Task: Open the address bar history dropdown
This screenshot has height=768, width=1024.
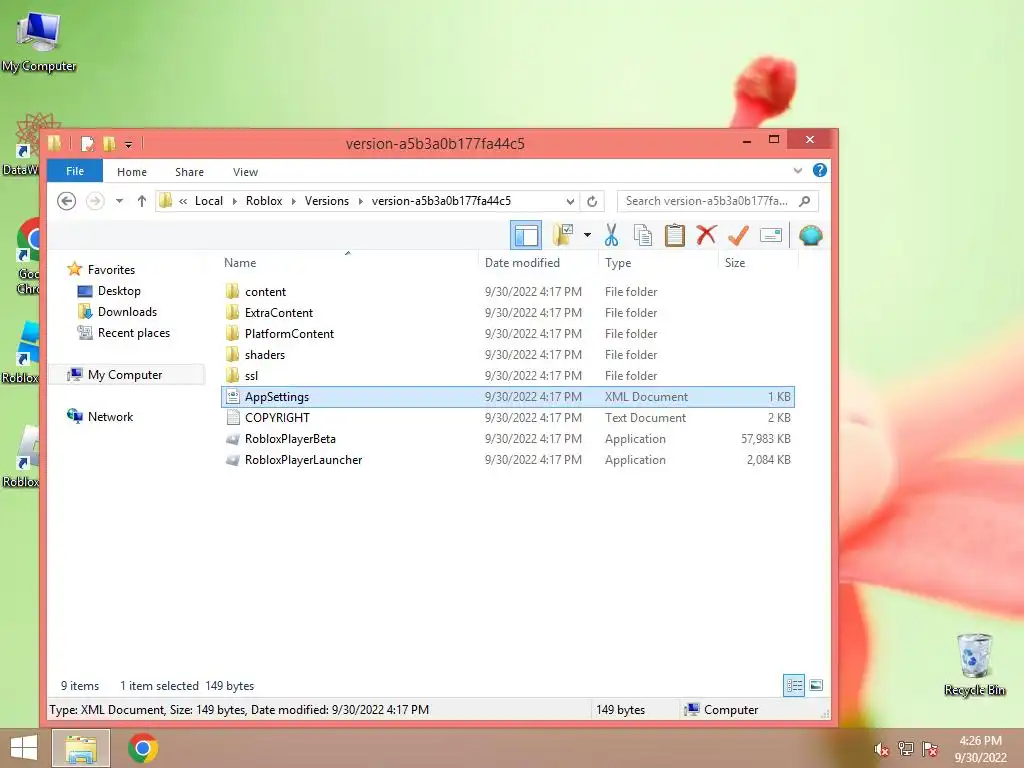Action: (570, 201)
